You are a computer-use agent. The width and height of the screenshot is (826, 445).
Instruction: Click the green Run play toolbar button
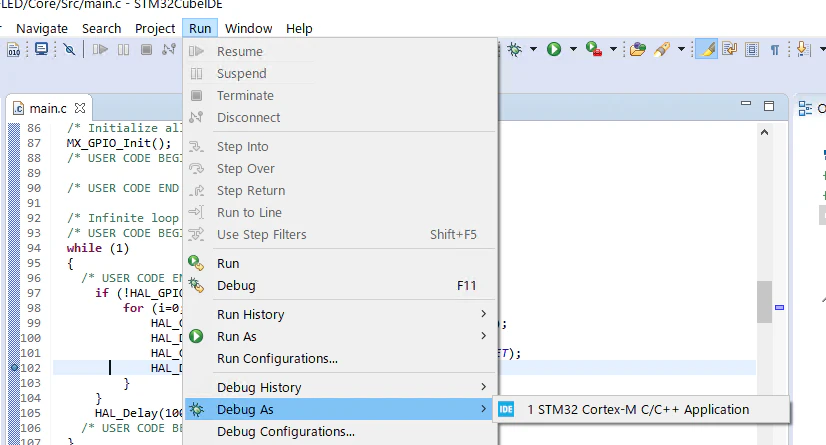point(554,50)
